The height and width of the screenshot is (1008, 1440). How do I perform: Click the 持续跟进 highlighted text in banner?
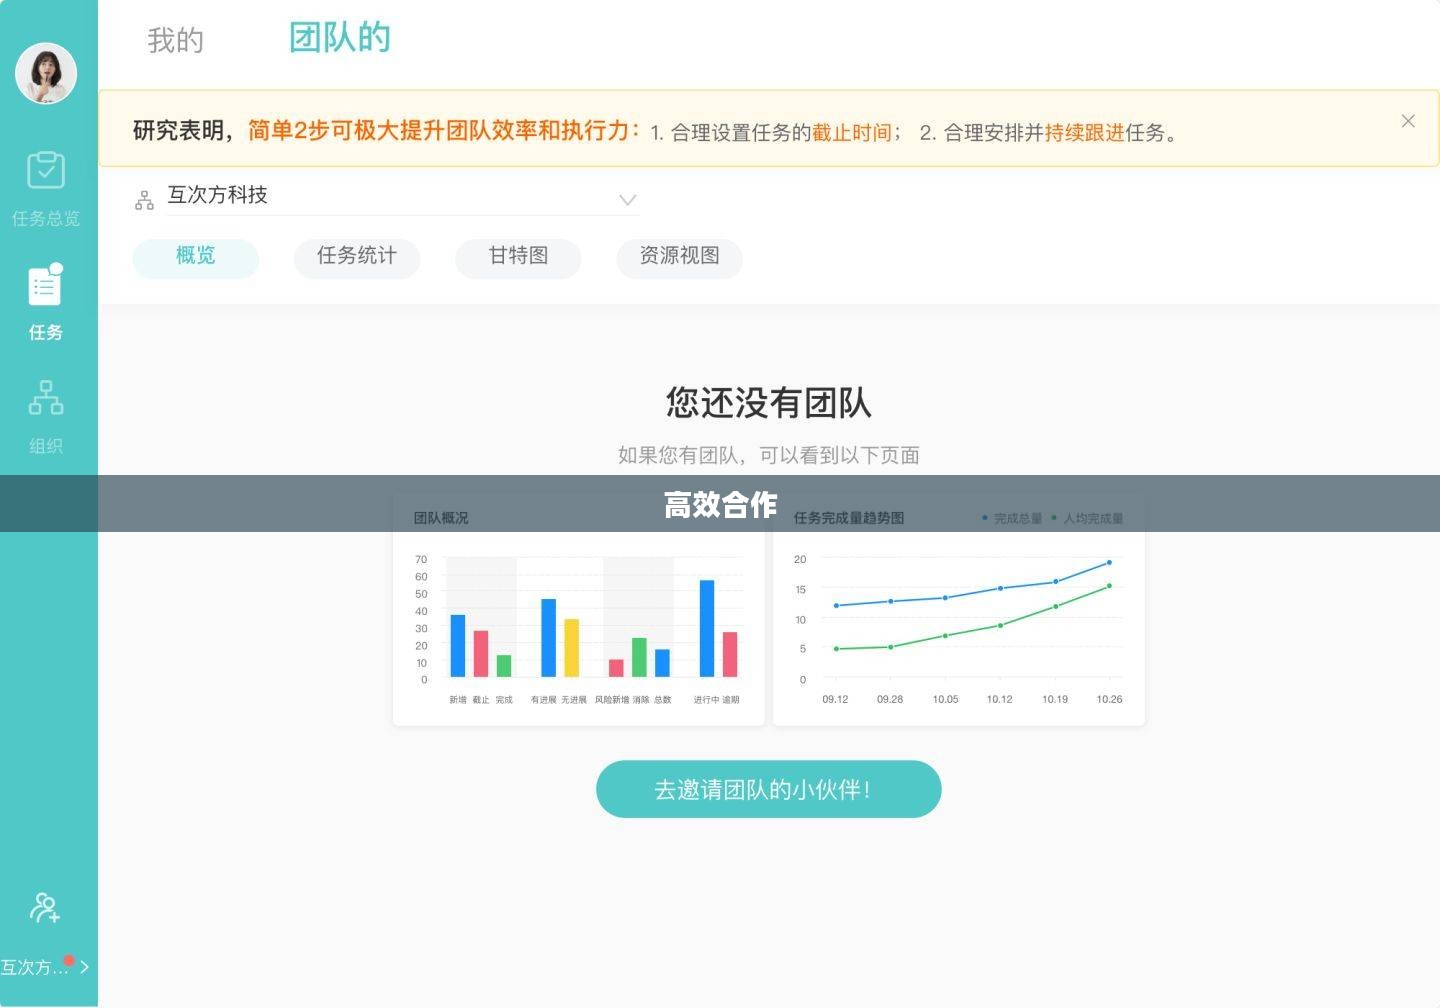click(1084, 133)
